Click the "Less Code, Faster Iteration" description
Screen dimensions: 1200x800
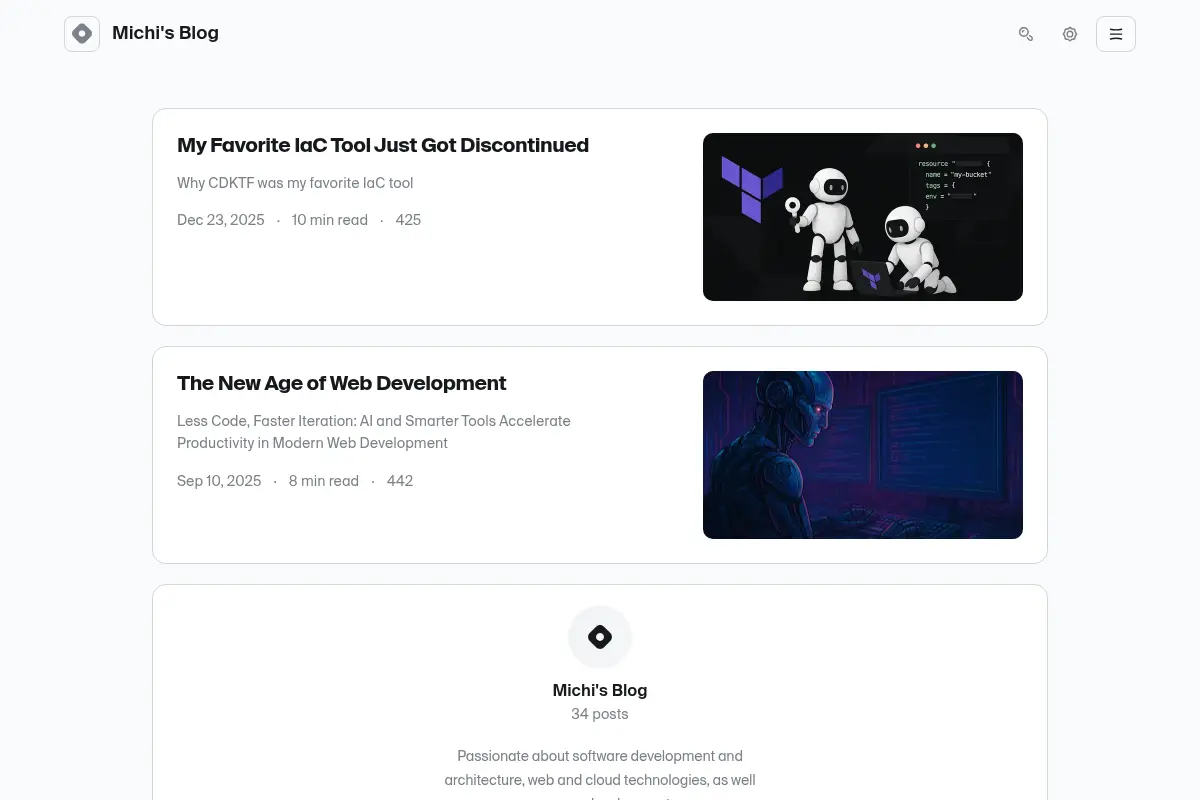[x=374, y=432]
